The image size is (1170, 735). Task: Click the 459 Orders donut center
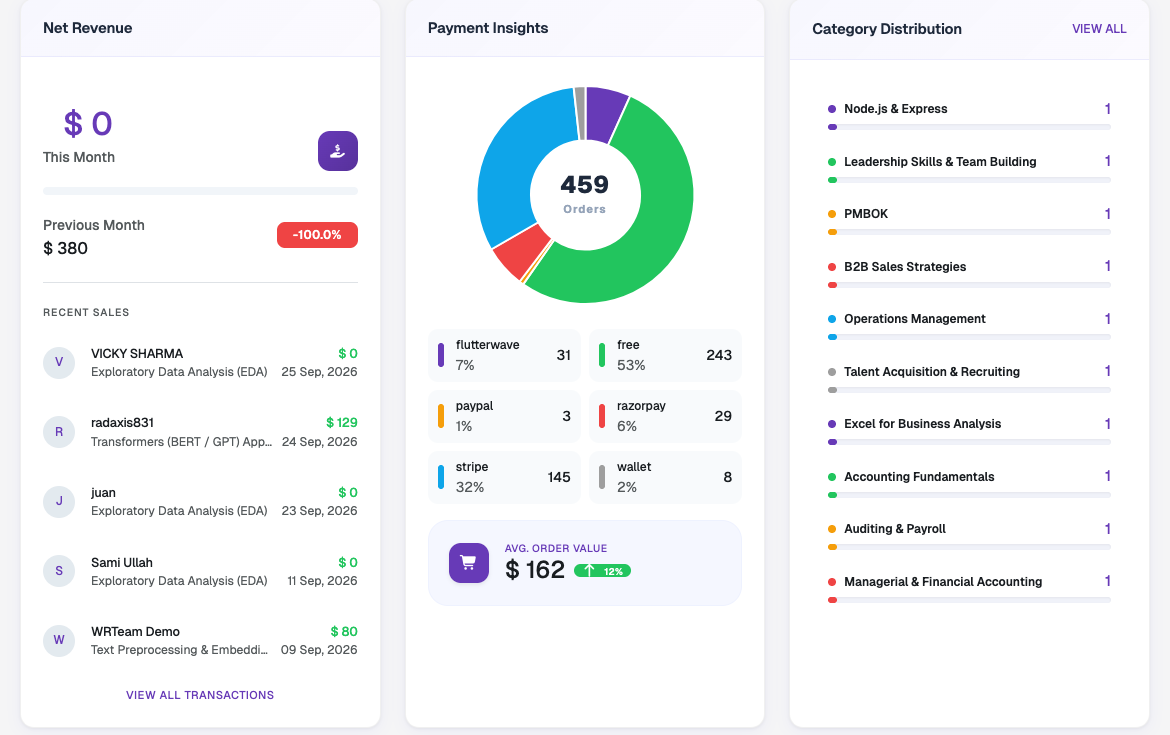tap(585, 194)
